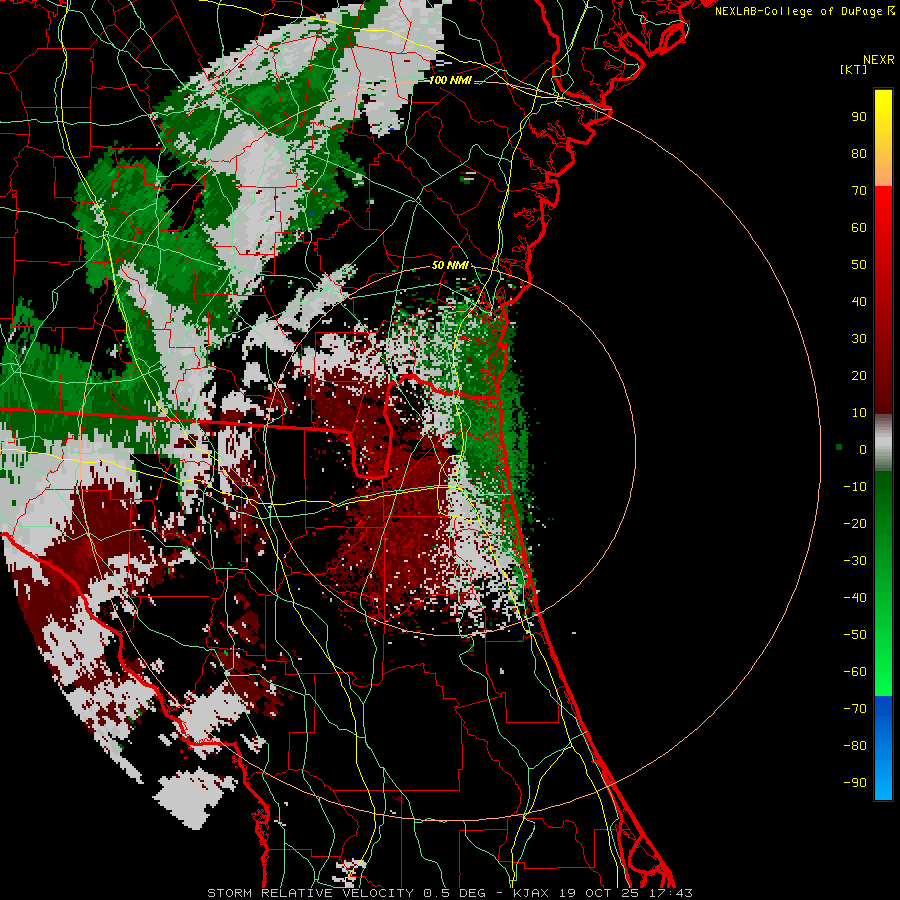Click the -80 value on the velocity scale
Image resolution: width=900 pixels, height=900 pixels.
[855, 746]
